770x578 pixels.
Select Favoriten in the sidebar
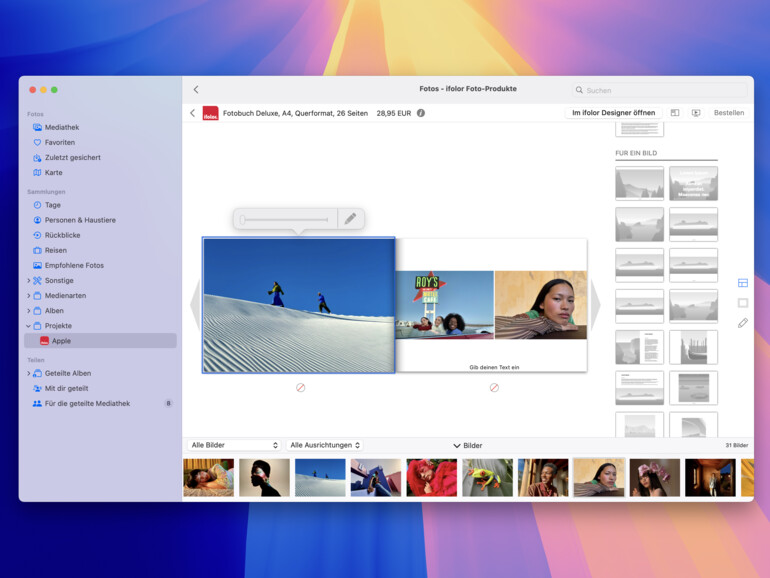(x=59, y=142)
